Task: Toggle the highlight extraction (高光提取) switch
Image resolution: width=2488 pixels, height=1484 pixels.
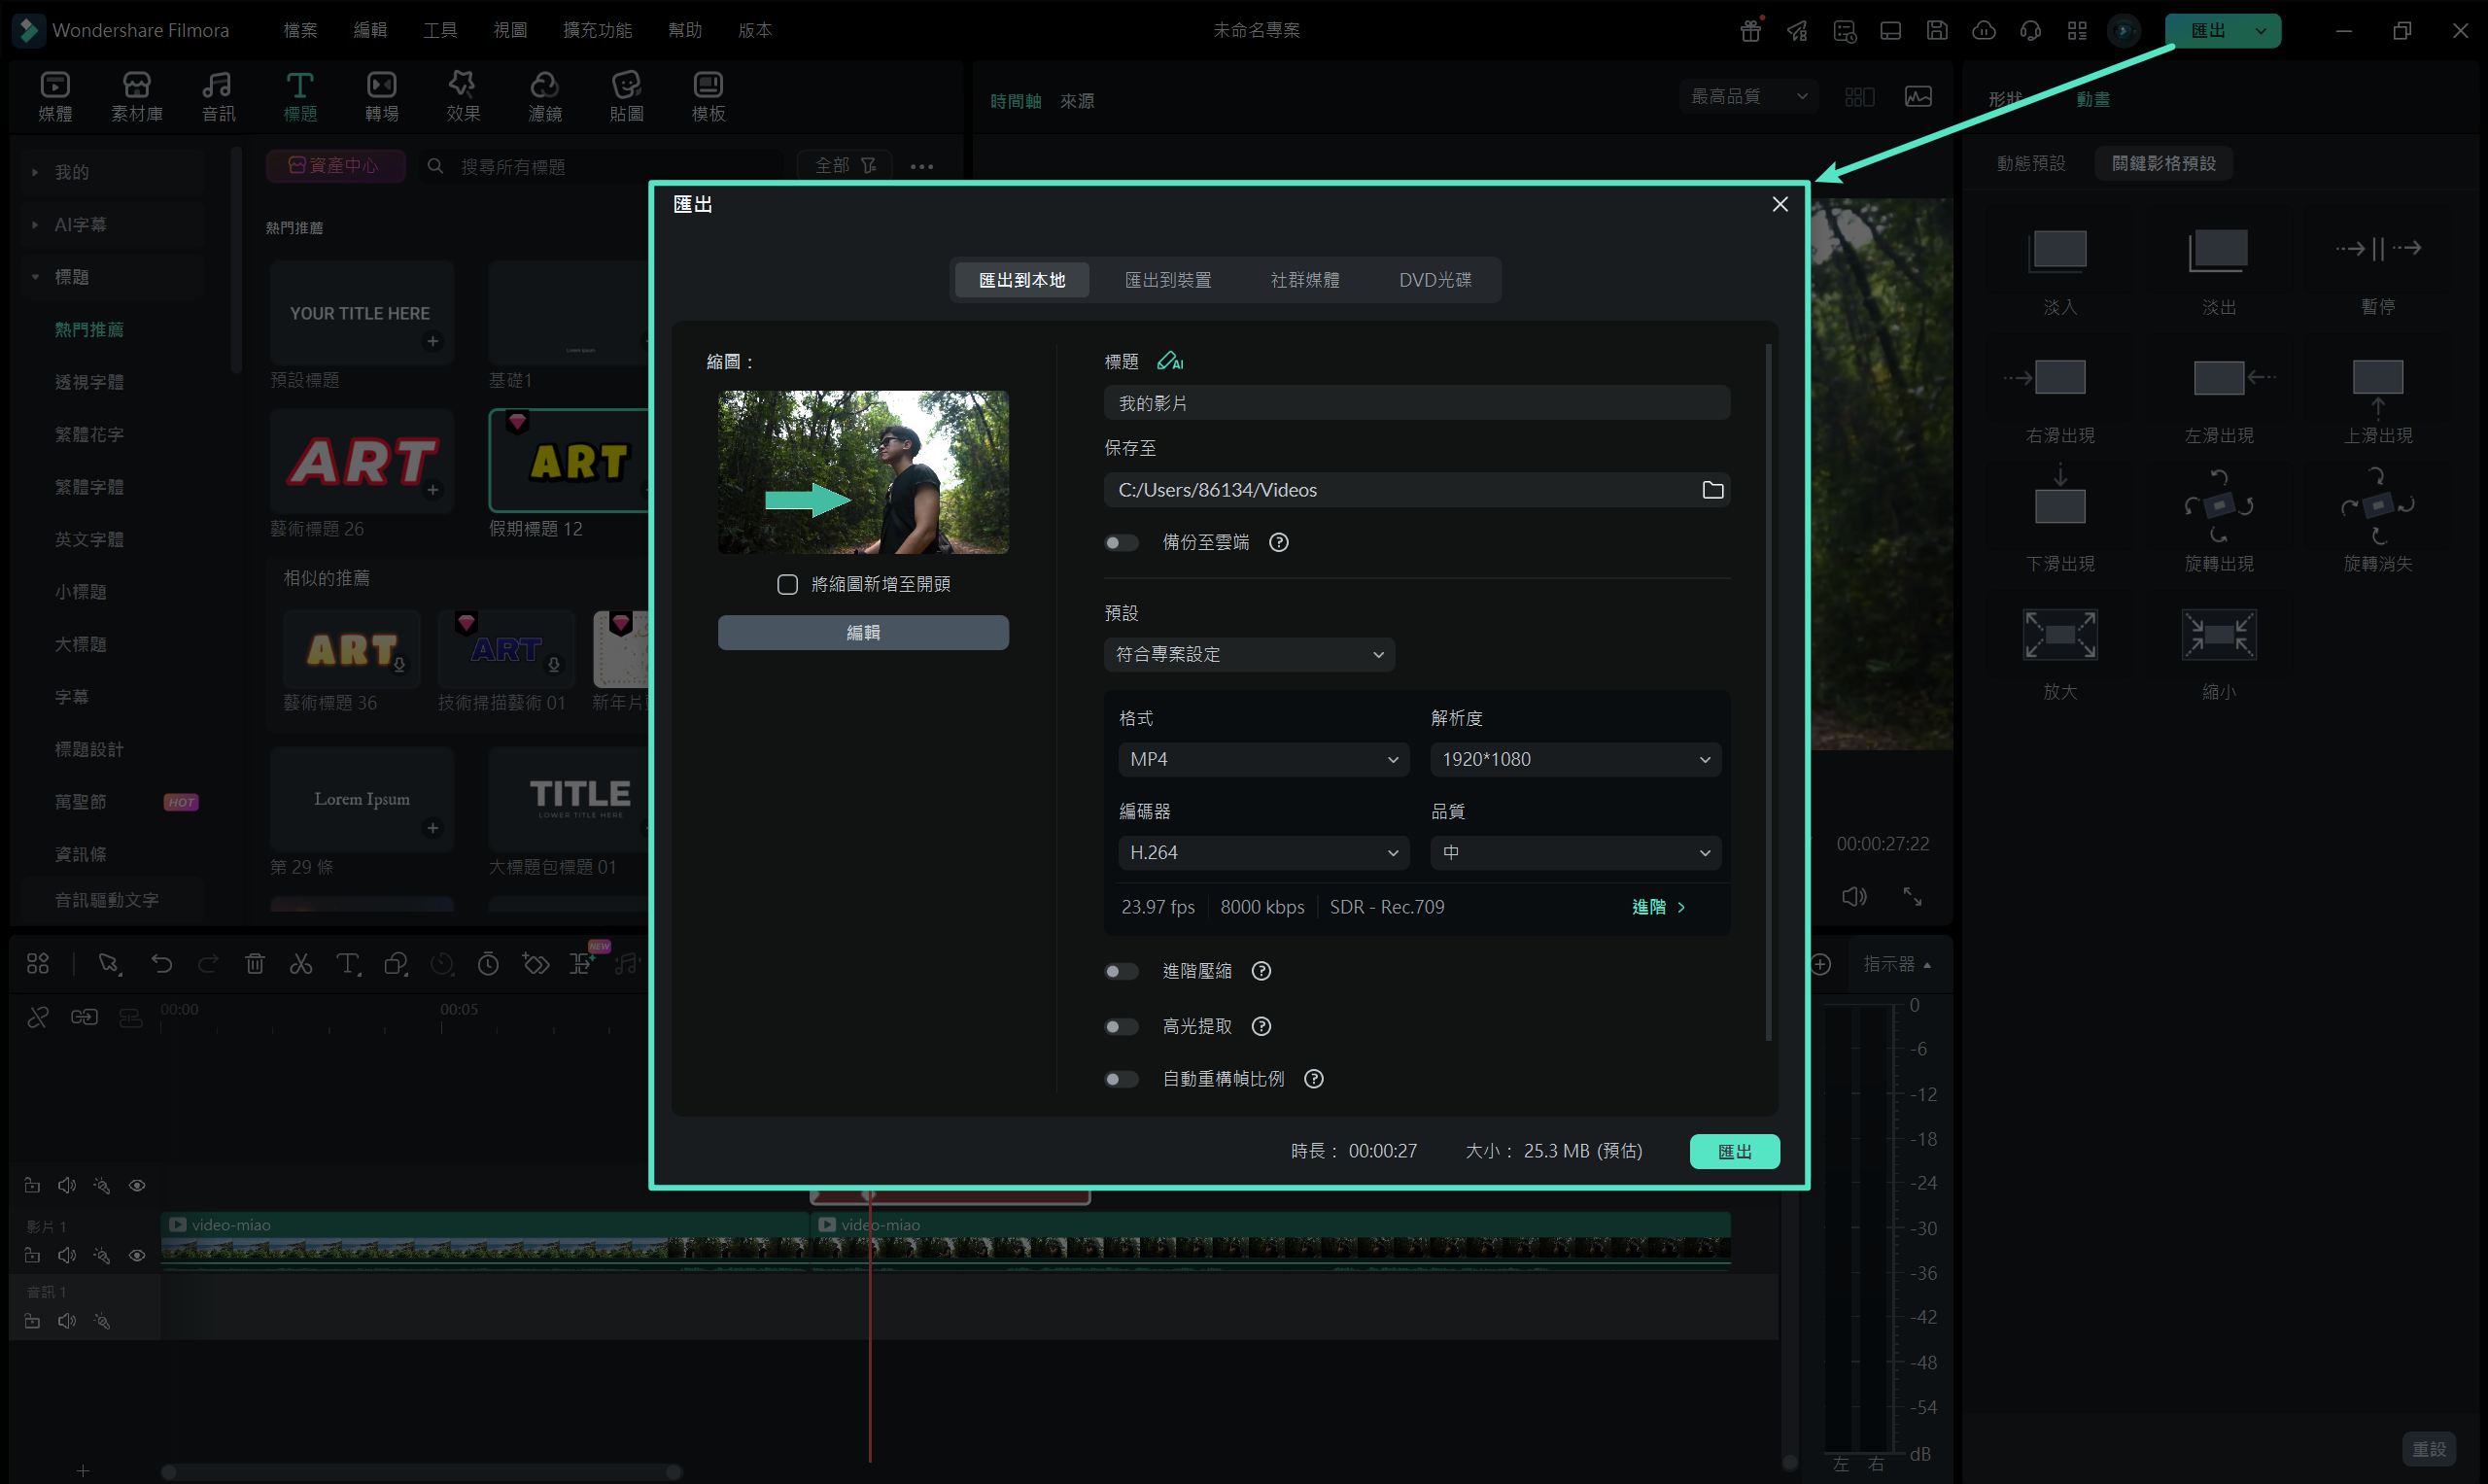Action: [x=1121, y=1026]
